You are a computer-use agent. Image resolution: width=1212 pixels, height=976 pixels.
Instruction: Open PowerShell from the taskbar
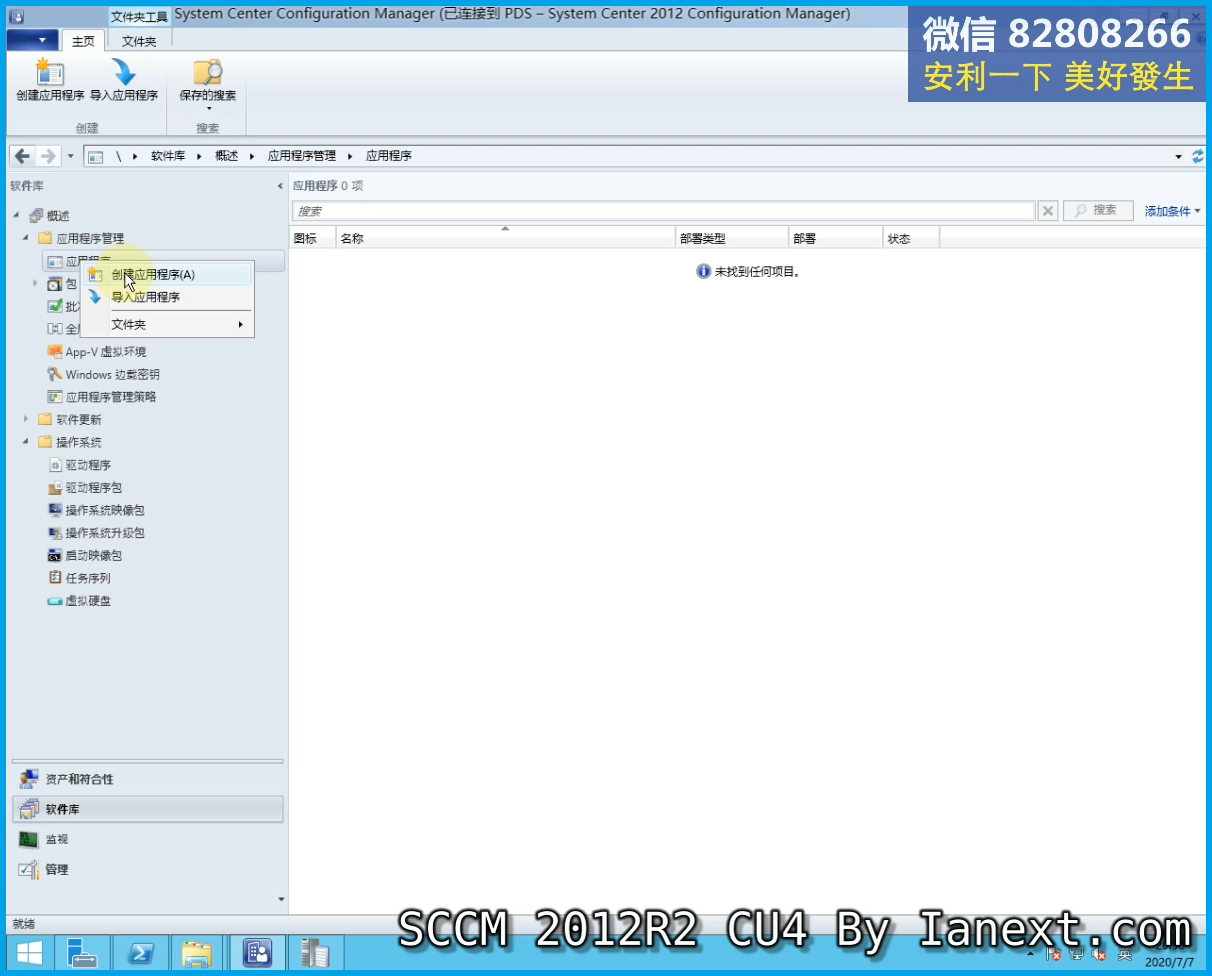coord(141,953)
